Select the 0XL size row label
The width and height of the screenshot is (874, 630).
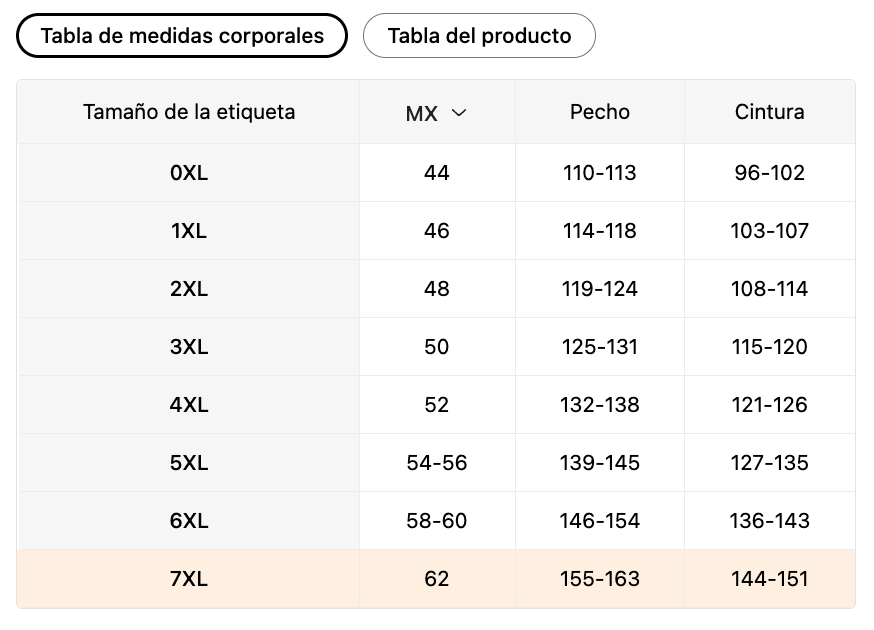189,173
